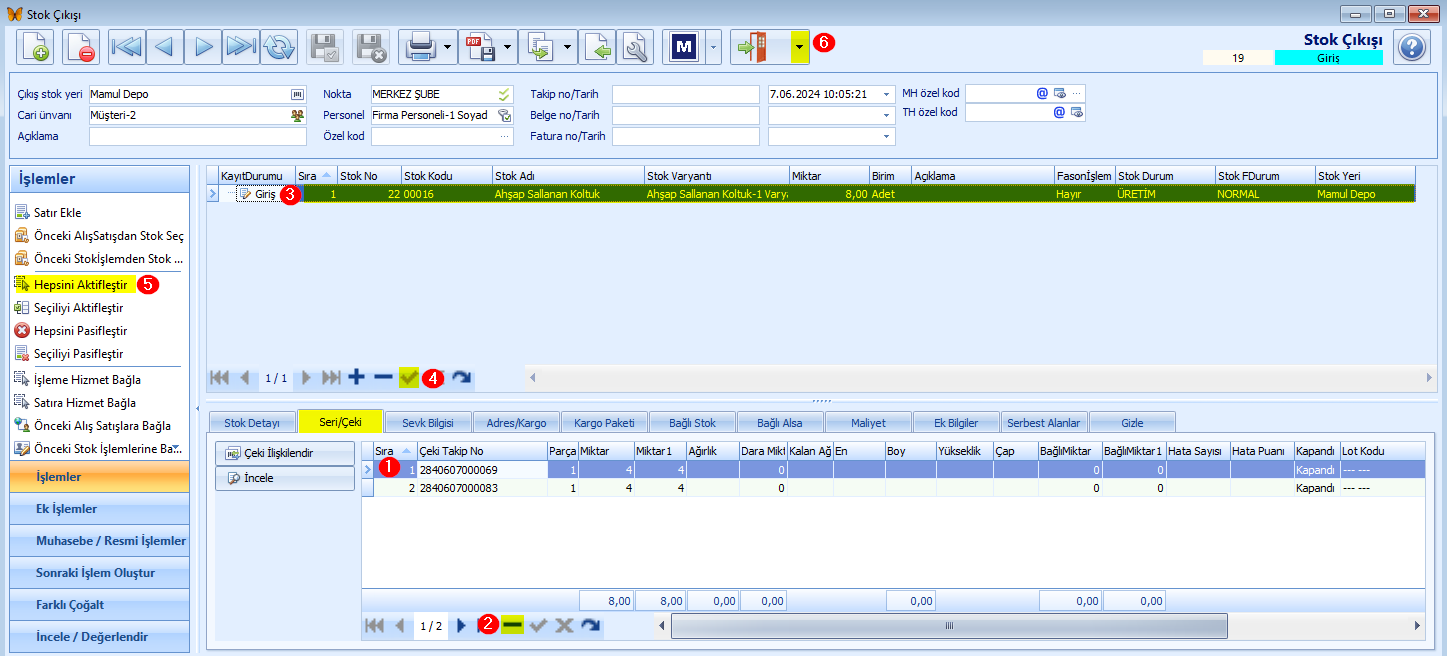
Task: Go to the first record in main toolbar
Action: click(127, 47)
